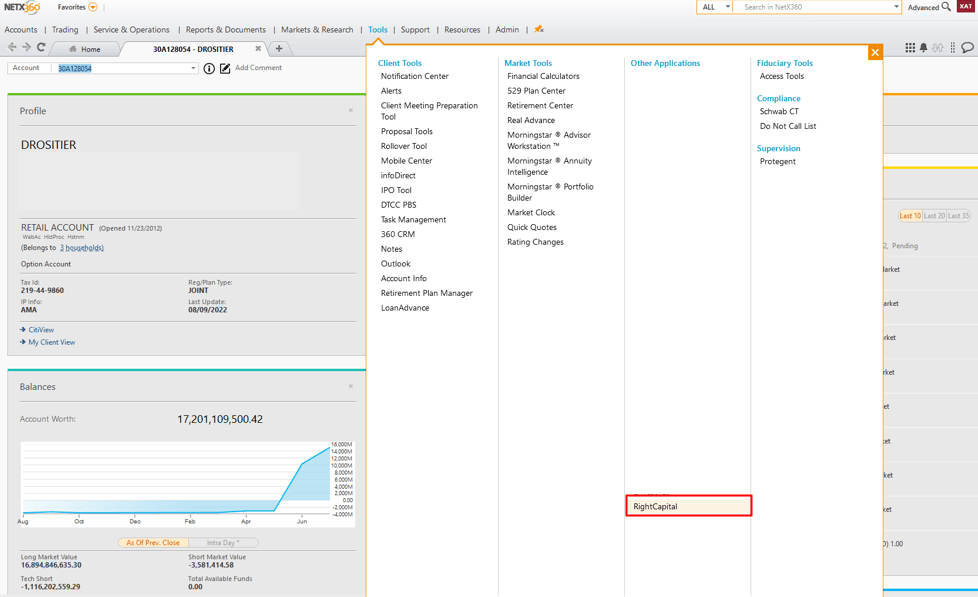
Task: Click the Advanced search magnifier icon
Action: pyautogui.click(x=946, y=7)
